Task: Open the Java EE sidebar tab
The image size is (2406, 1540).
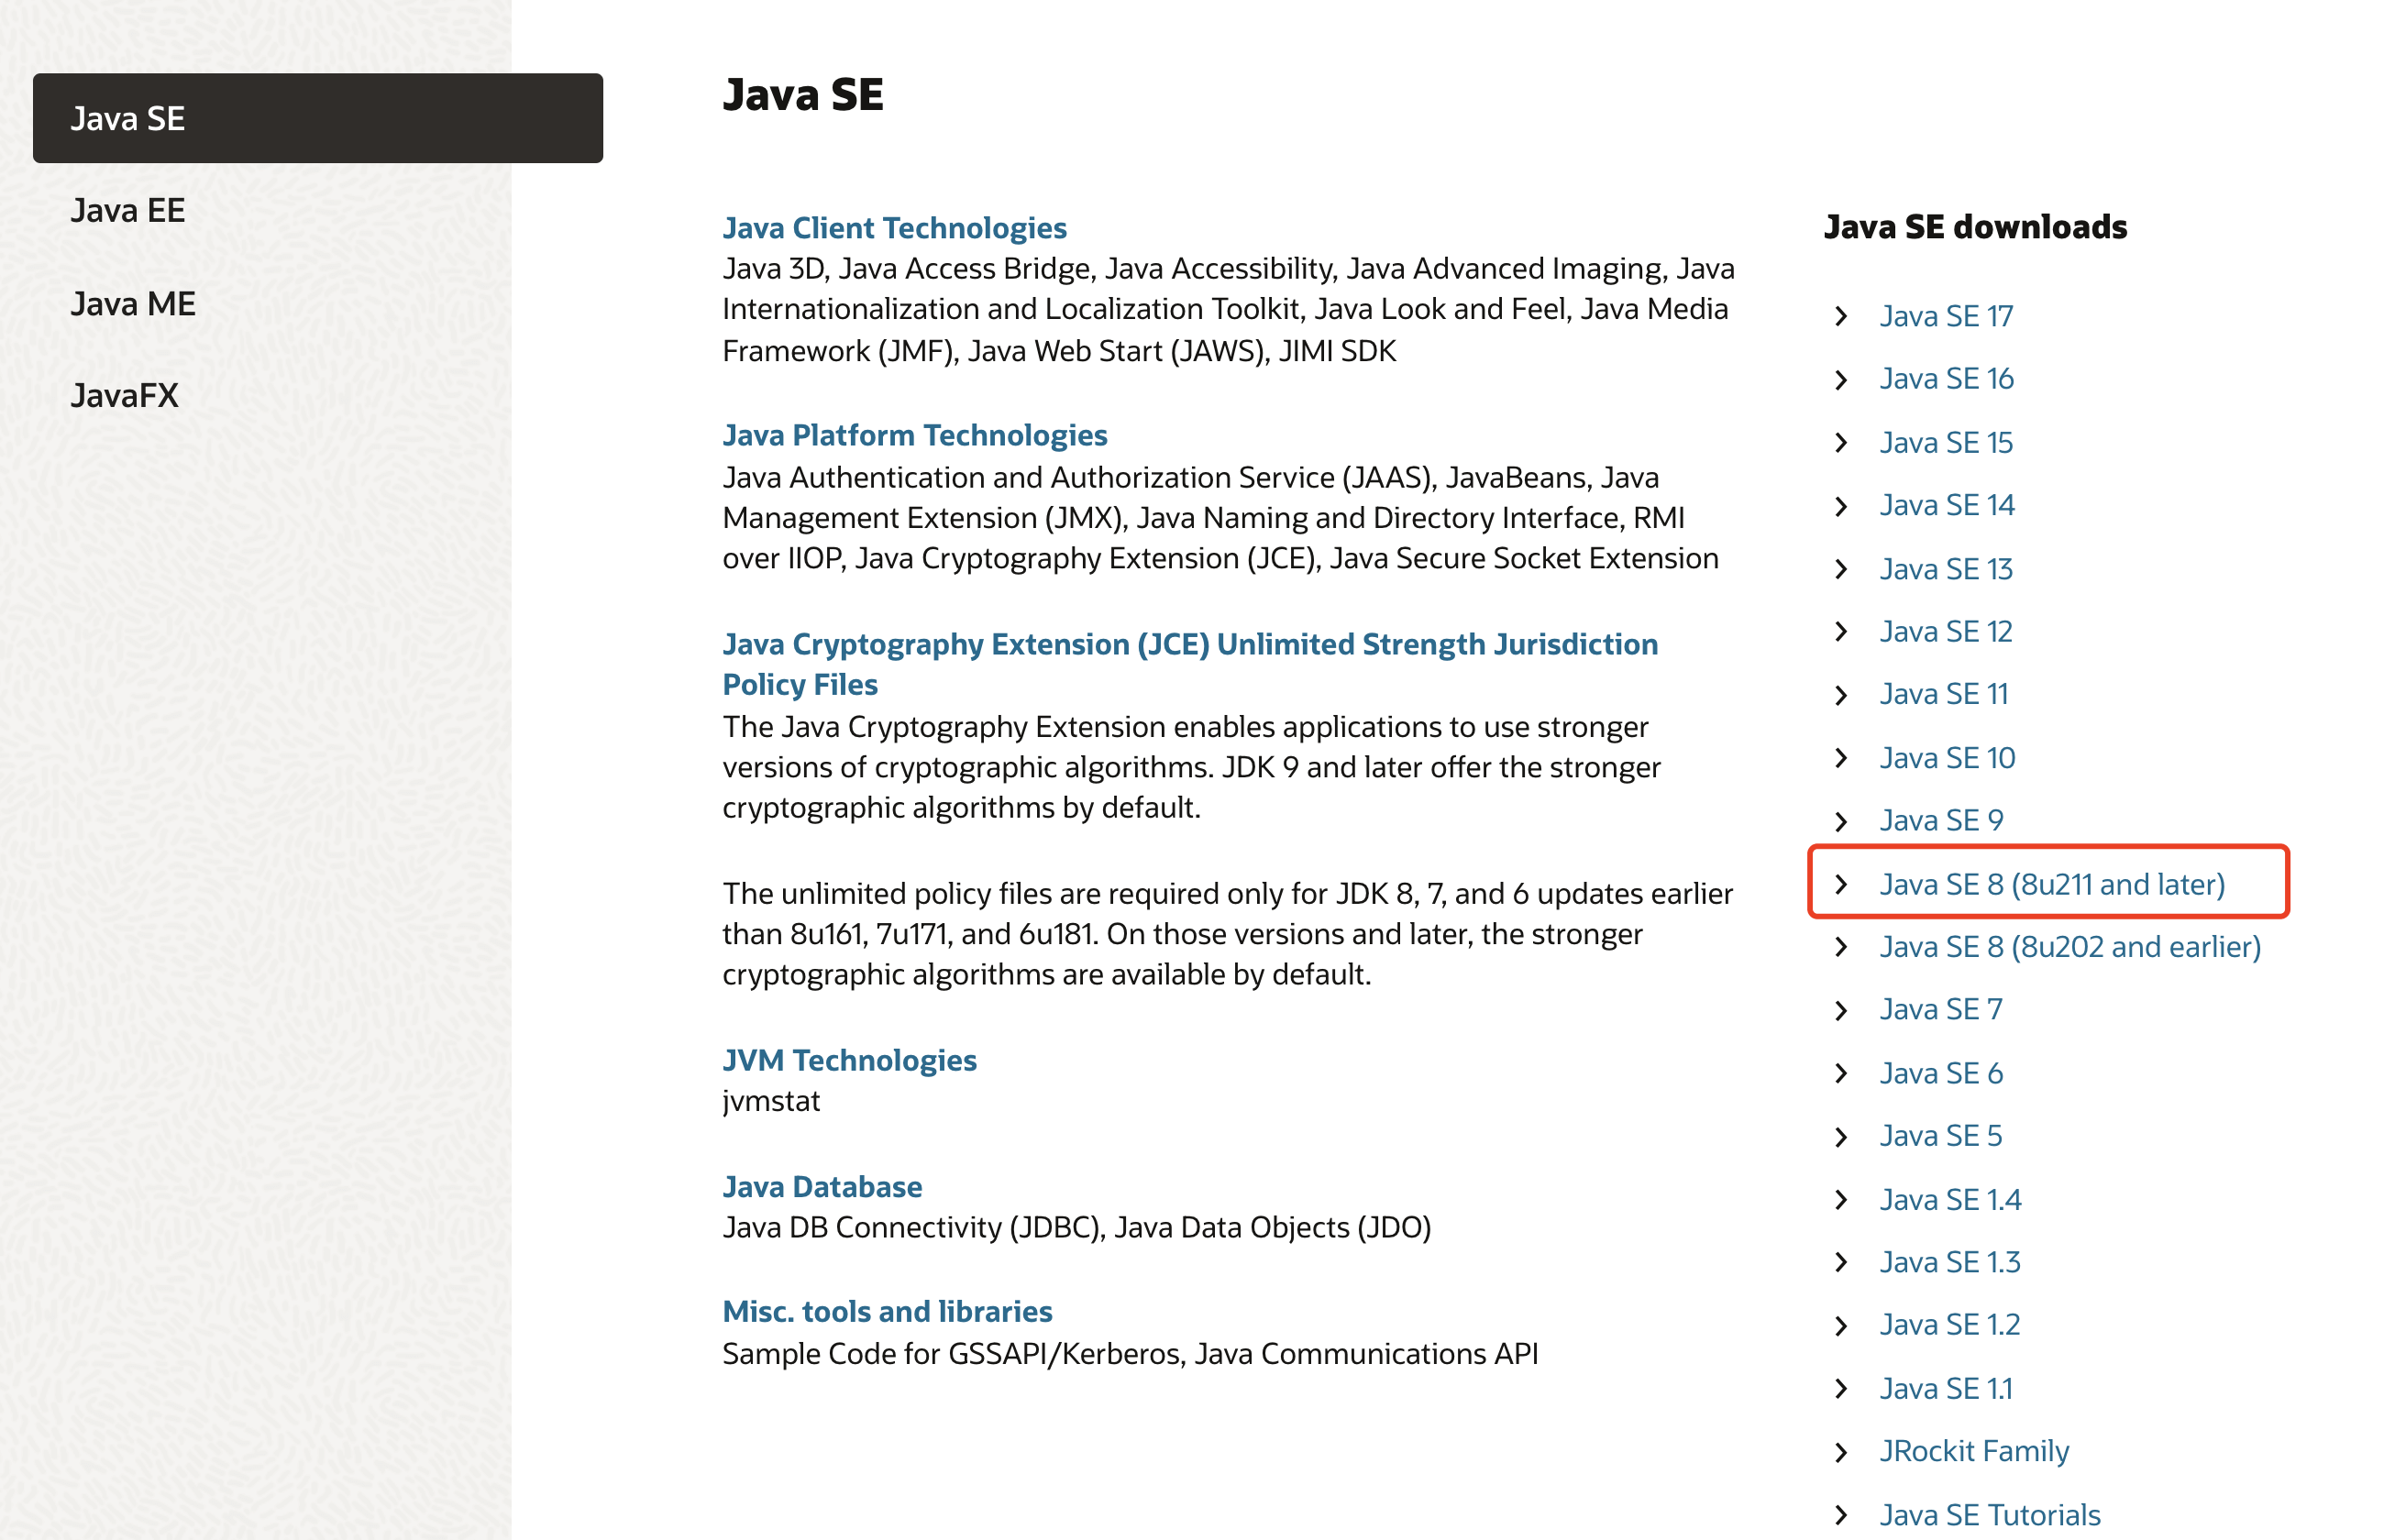Action: (x=128, y=211)
